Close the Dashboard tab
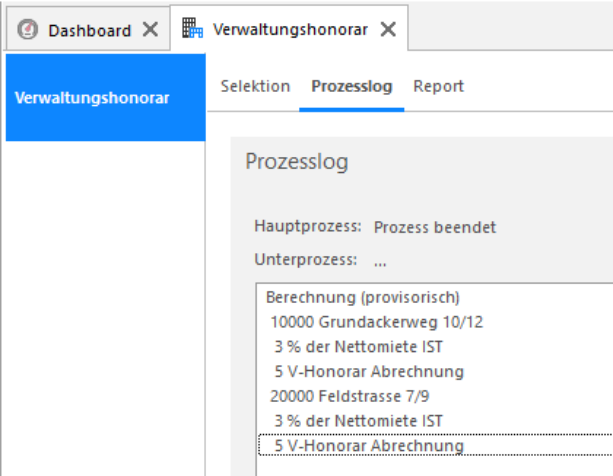This screenshot has height=476, width=613. pyautogui.click(x=151, y=29)
